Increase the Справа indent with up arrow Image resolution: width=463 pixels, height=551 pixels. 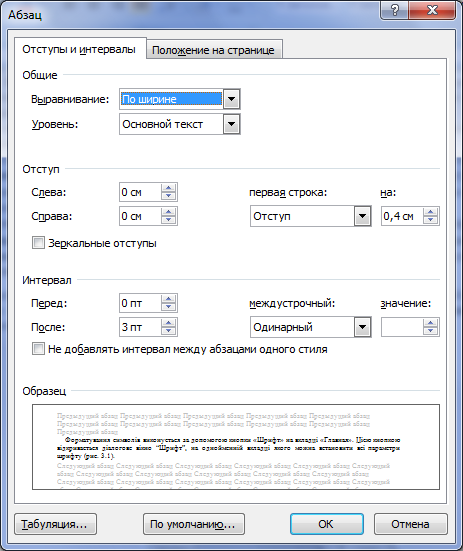tap(169, 212)
